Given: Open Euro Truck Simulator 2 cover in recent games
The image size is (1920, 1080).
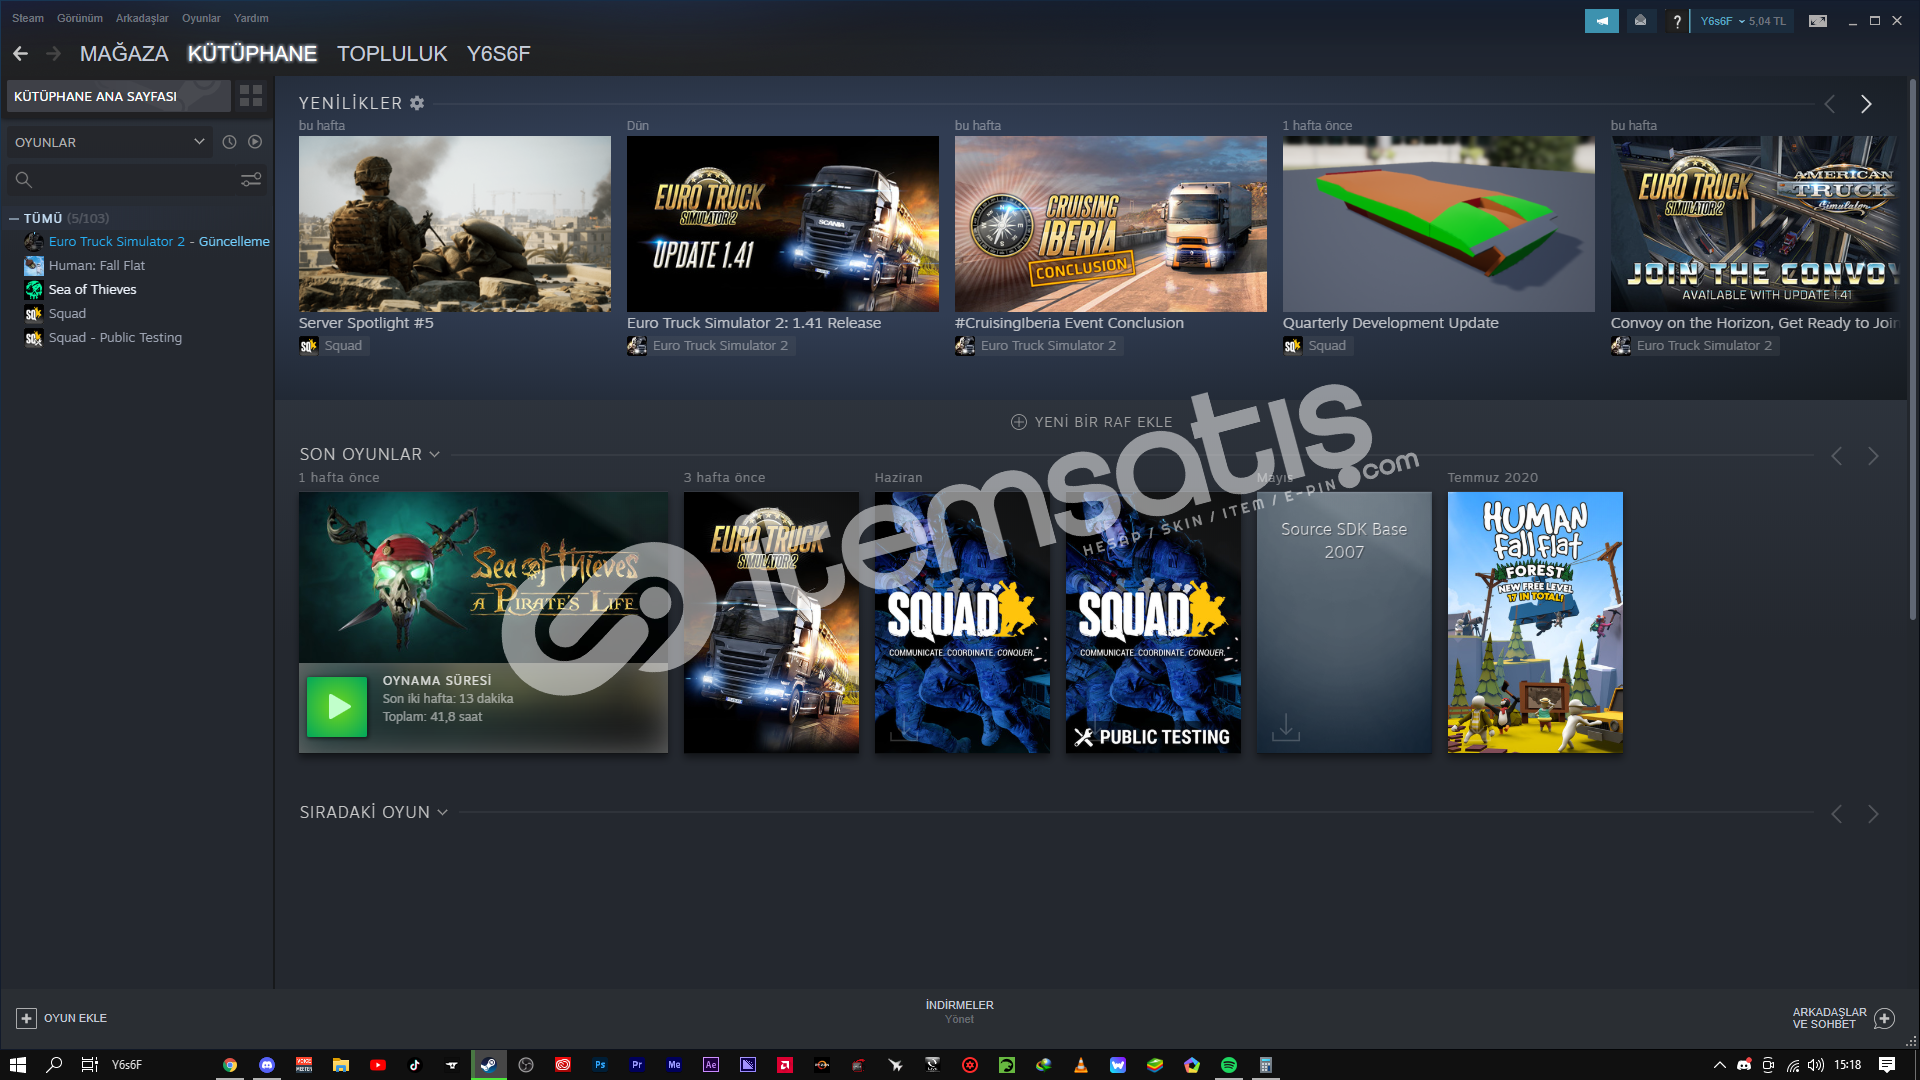Looking at the screenshot, I should (771, 622).
